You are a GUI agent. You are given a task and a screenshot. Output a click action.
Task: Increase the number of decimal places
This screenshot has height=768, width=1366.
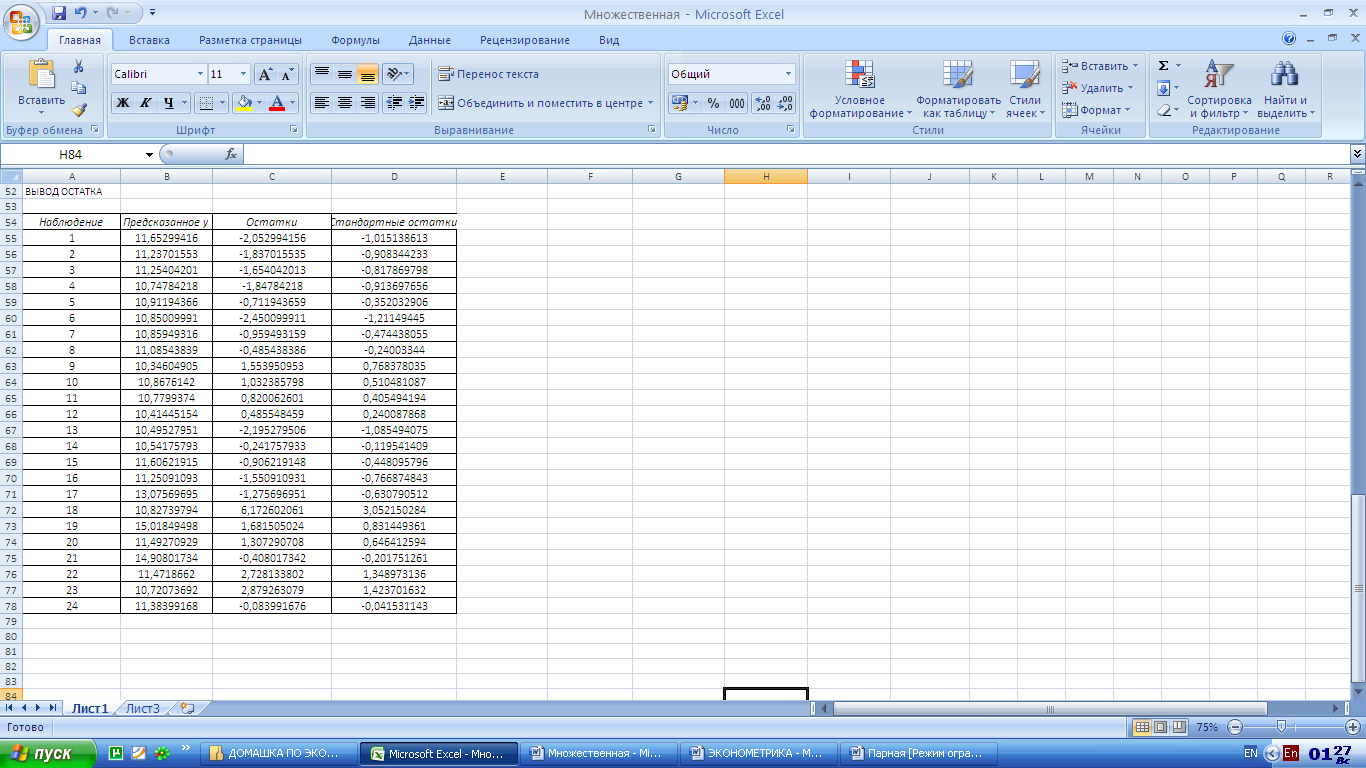tap(762, 103)
